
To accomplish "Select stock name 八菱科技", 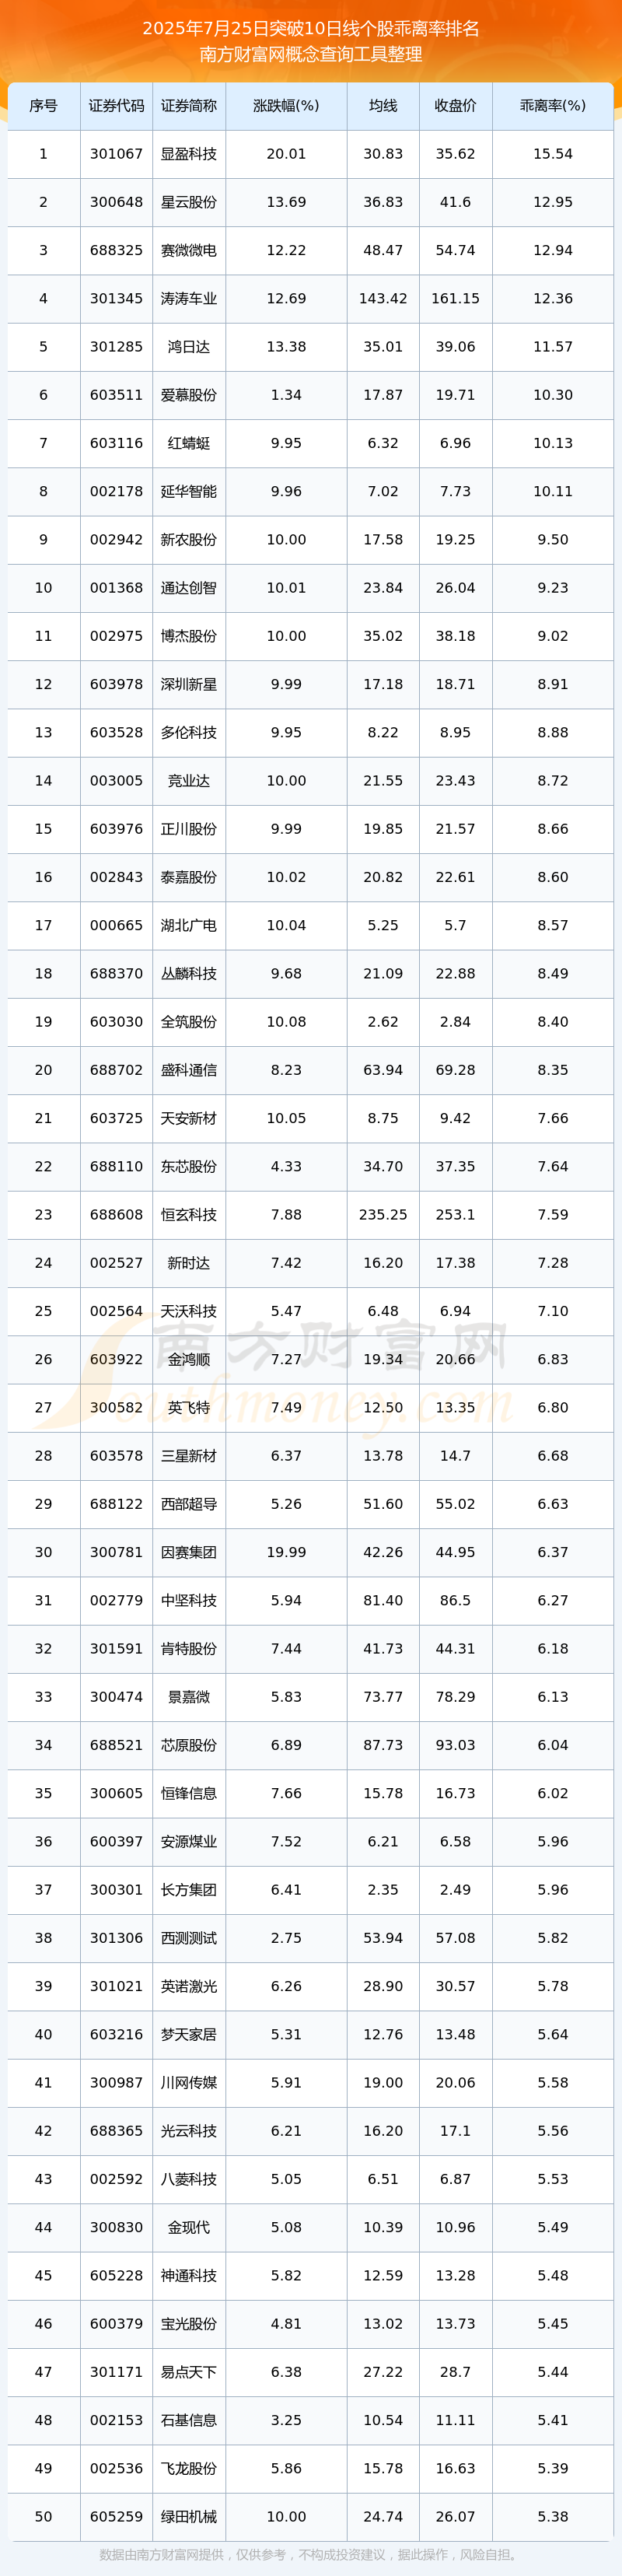I will click(189, 2179).
